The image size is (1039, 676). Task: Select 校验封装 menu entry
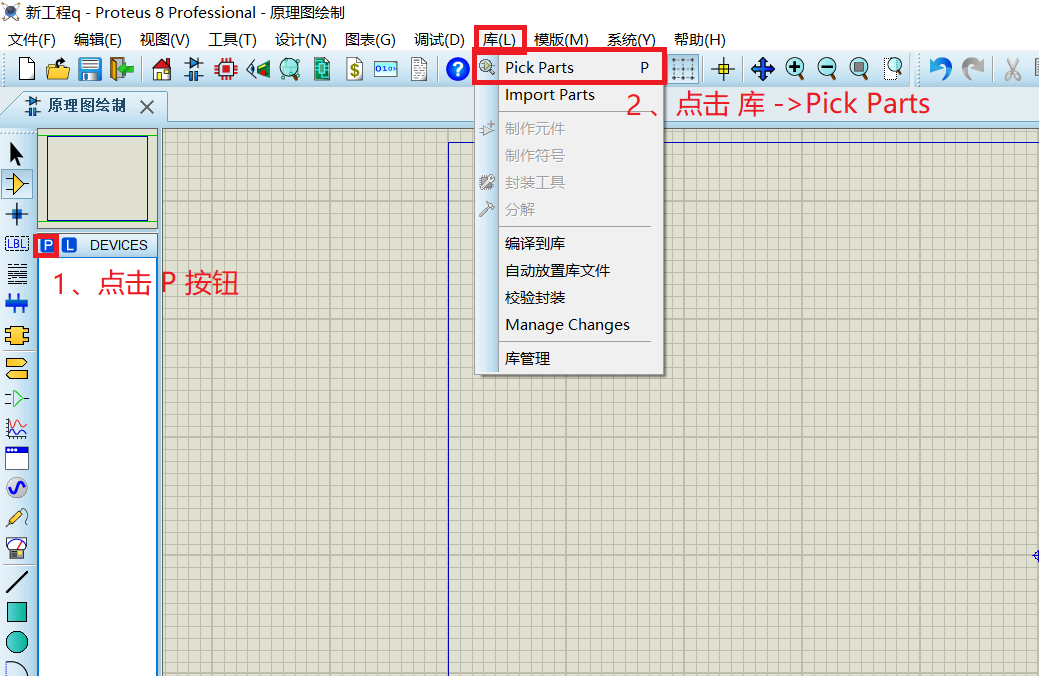(x=570, y=298)
